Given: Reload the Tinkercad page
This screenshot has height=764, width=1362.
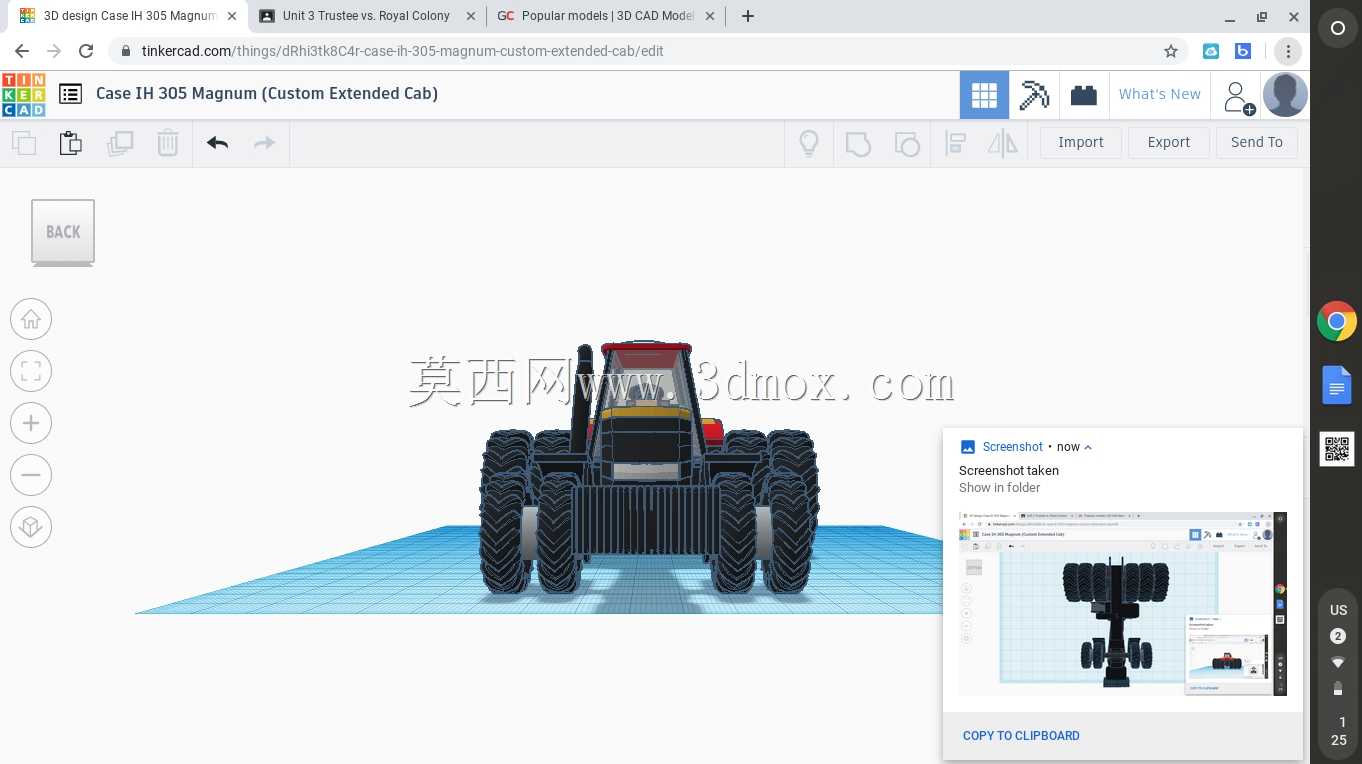Looking at the screenshot, I should 86,51.
